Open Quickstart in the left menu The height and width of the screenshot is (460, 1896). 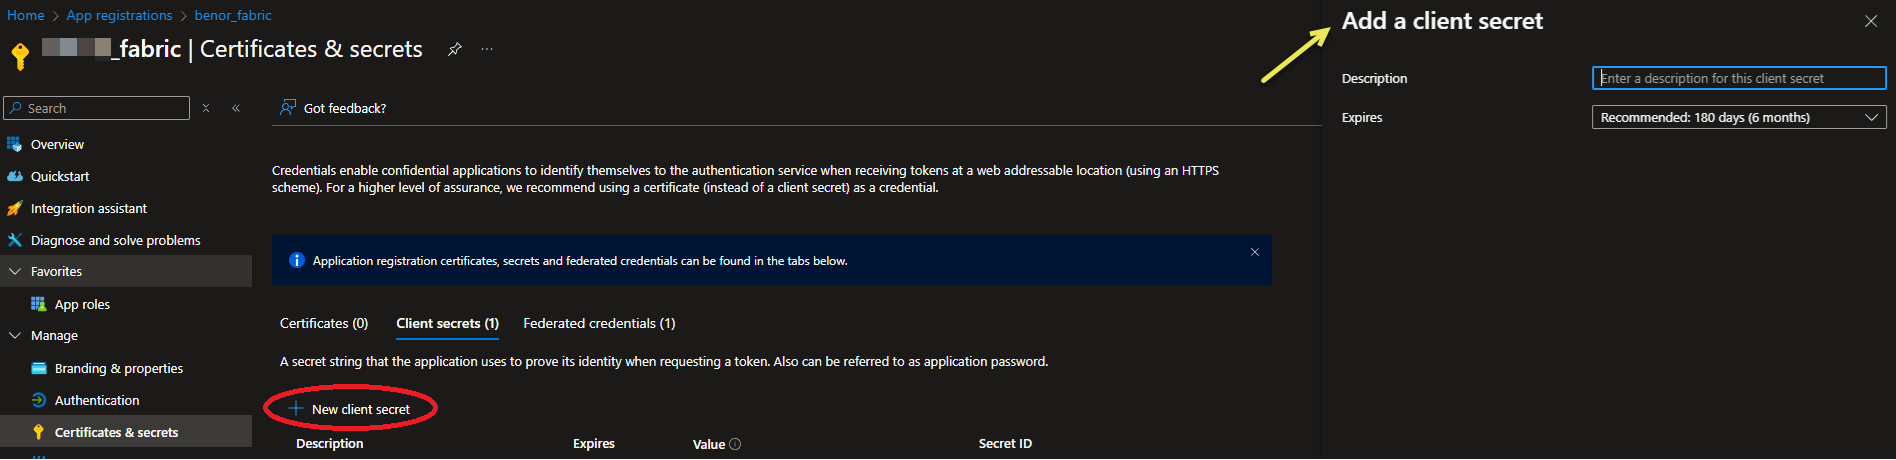(60, 176)
